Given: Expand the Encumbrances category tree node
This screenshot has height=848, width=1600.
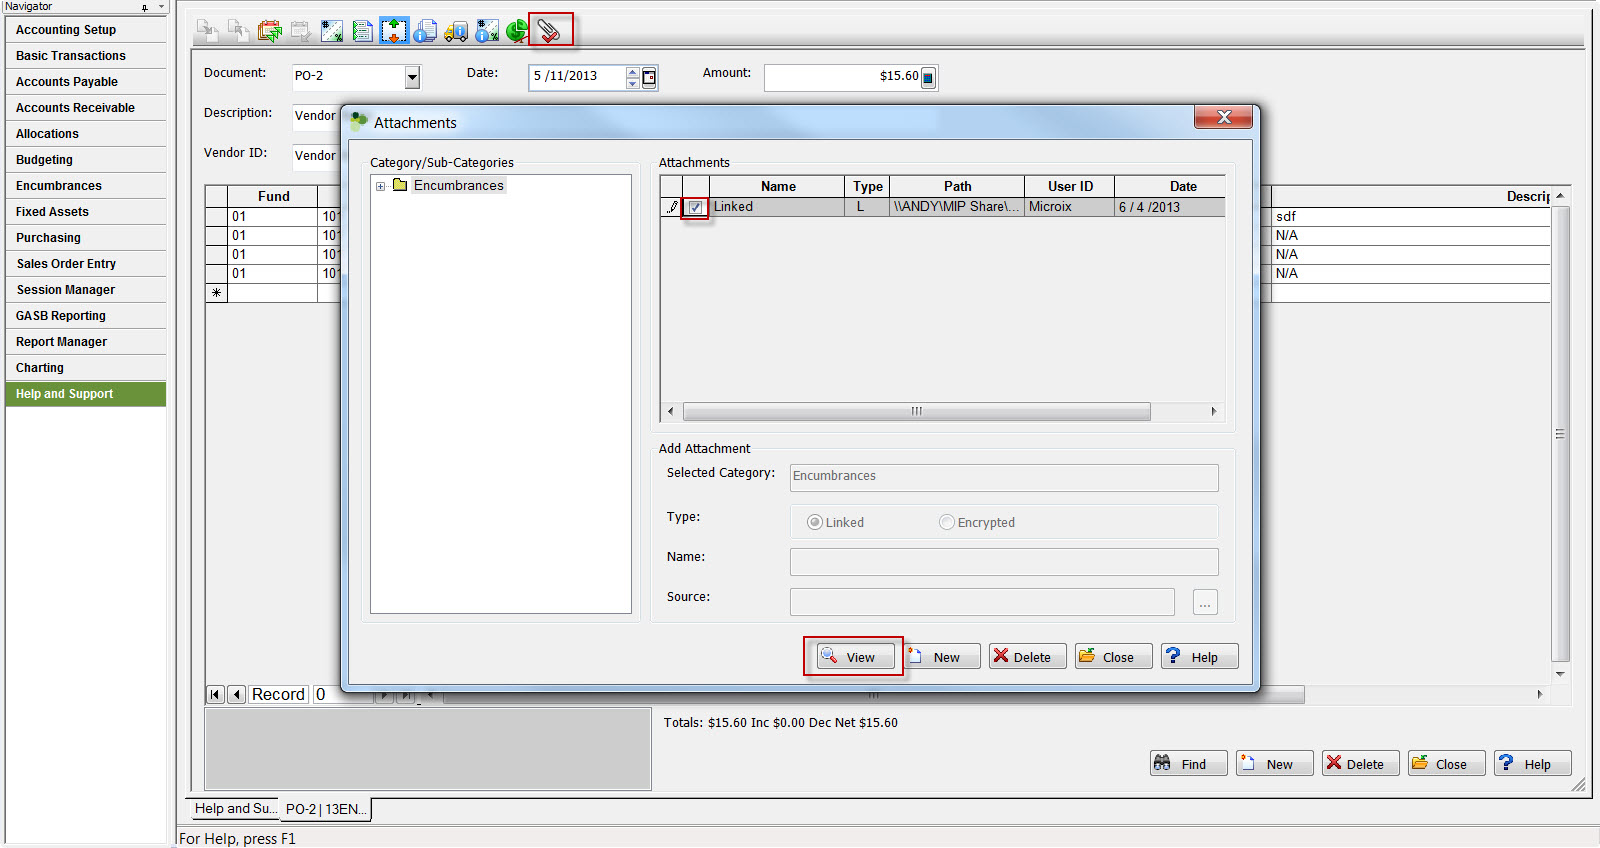Looking at the screenshot, I should tap(380, 186).
